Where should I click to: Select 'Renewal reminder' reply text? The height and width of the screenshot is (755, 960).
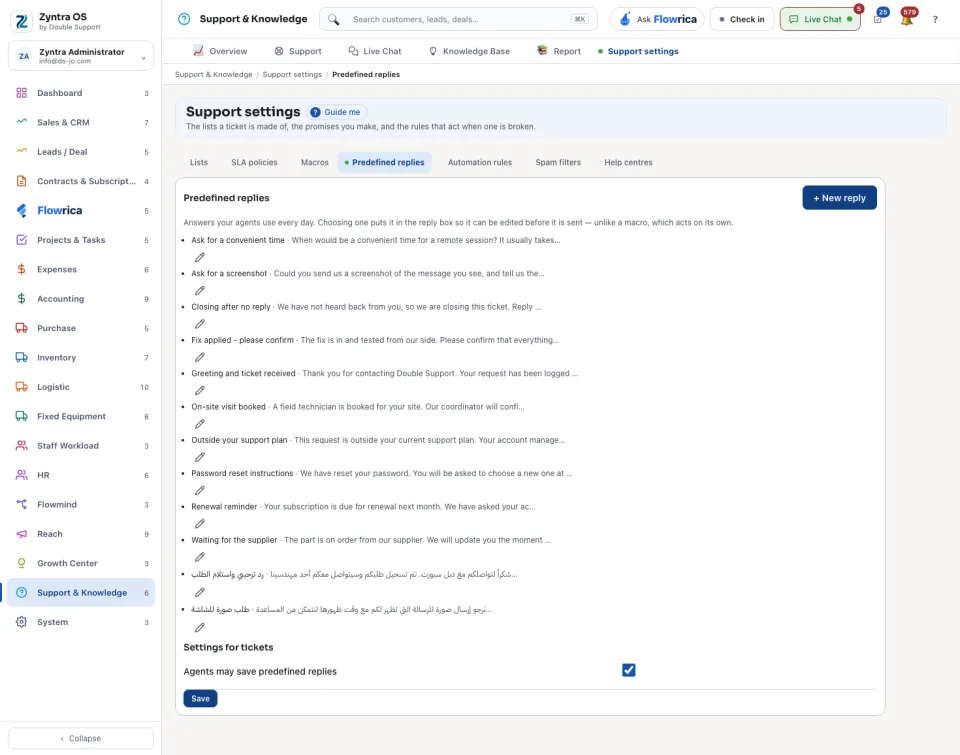click(x=224, y=506)
